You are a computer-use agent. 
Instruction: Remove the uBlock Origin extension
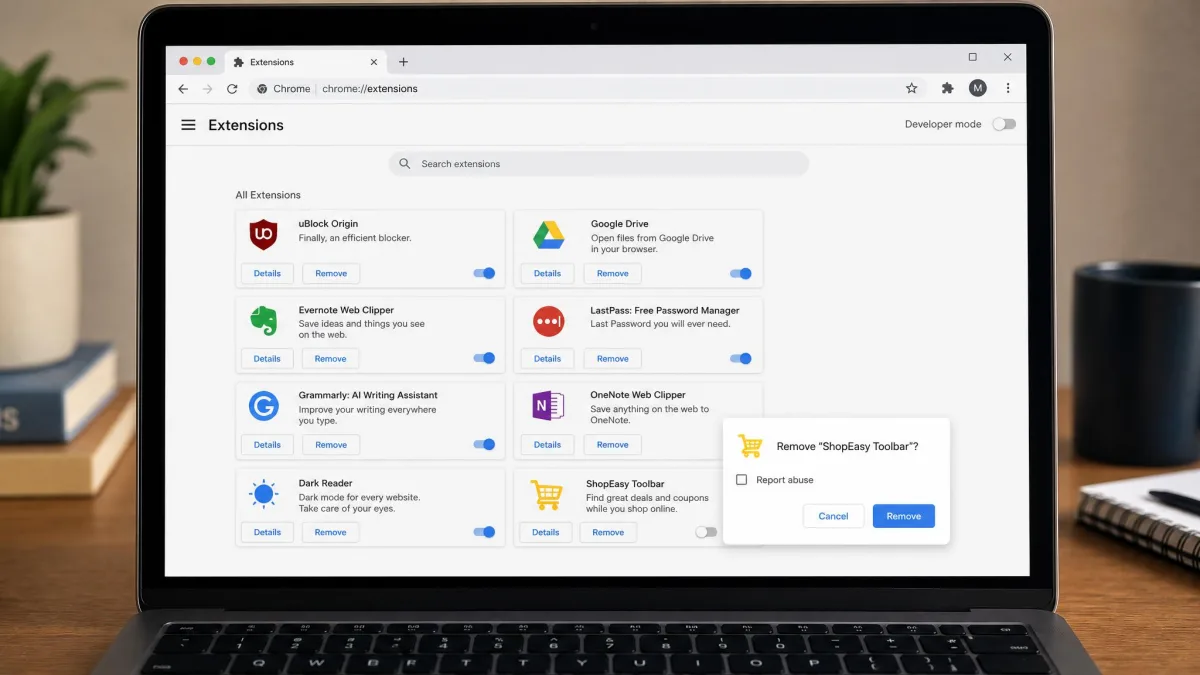pos(331,273)
